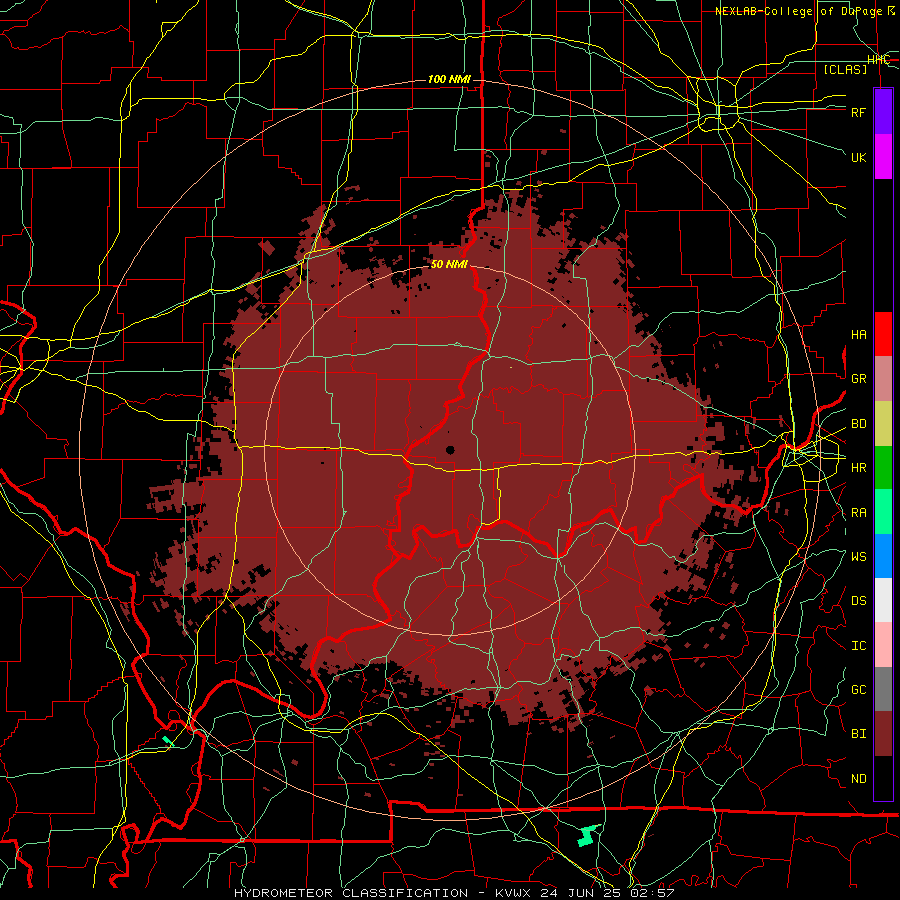Screen dimensions: 900x900
Task: Click the "GC" legend label
Action: (859, 690)
